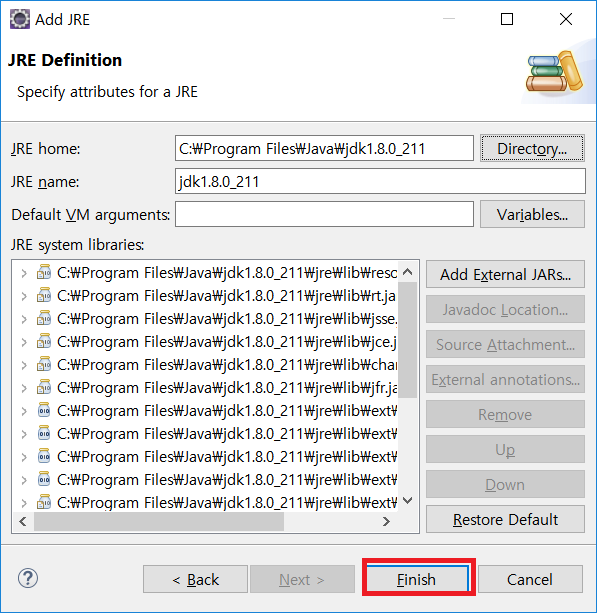This screenshot has height=613, width=597.
Task: Close the Add JRE window
Action: click(566, 19)
